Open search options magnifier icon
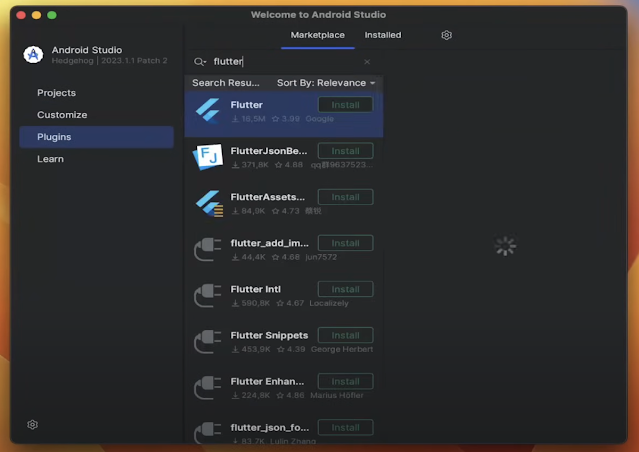This screenshot has height=452, width=639. click(x=200, y=62)
